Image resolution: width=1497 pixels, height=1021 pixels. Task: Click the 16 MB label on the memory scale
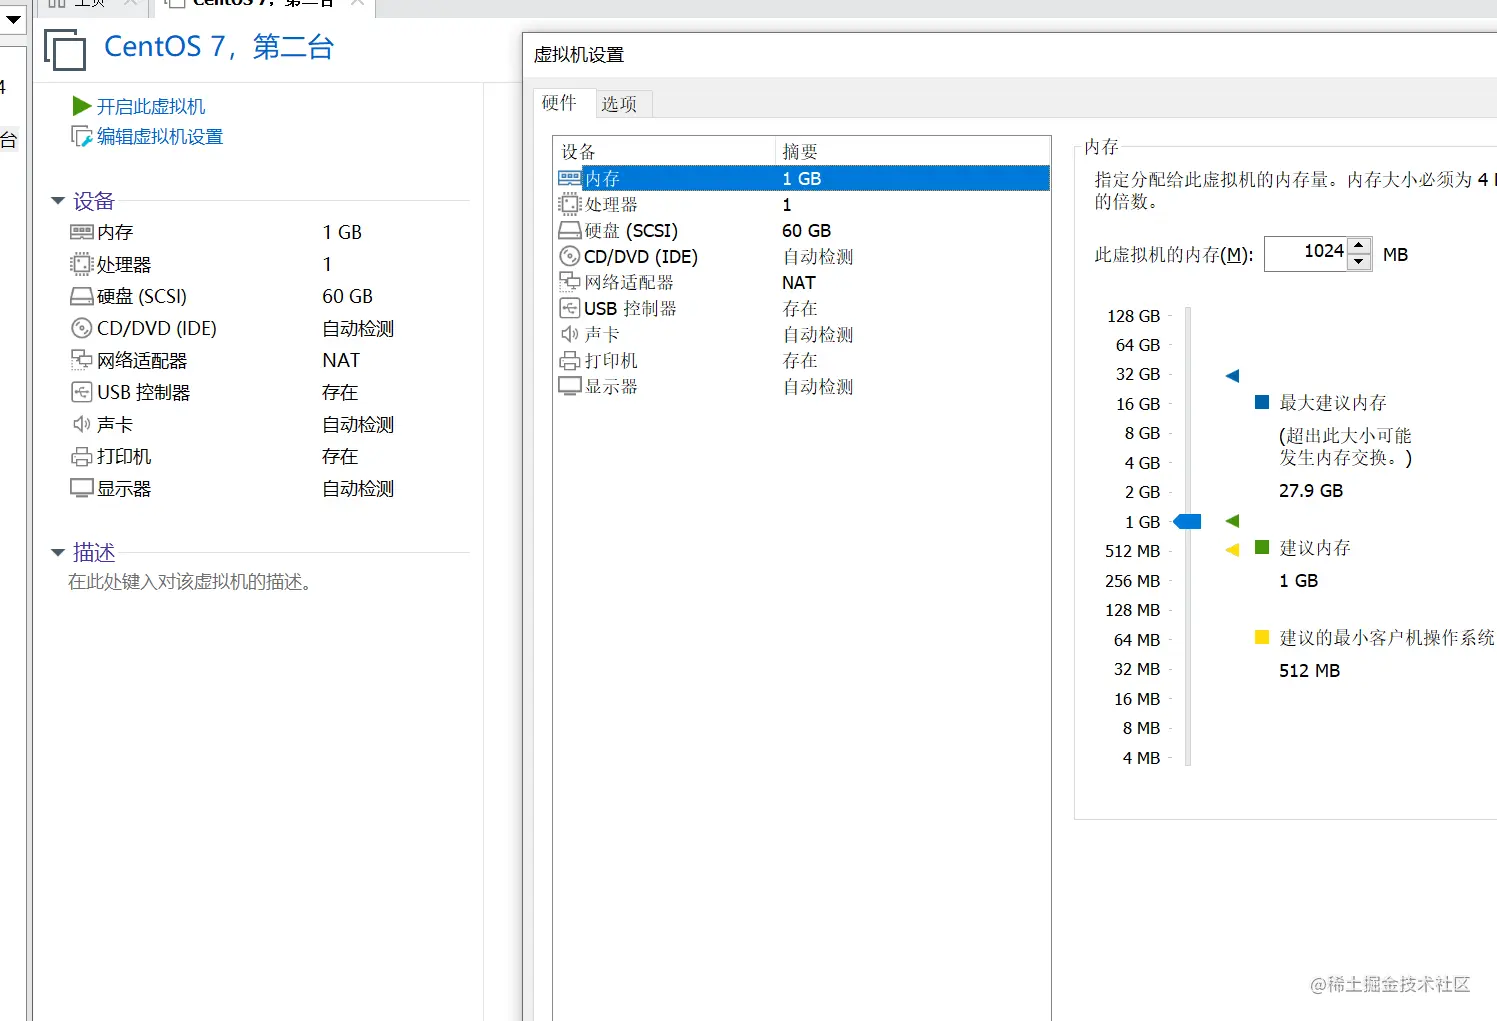[1137, 699]
